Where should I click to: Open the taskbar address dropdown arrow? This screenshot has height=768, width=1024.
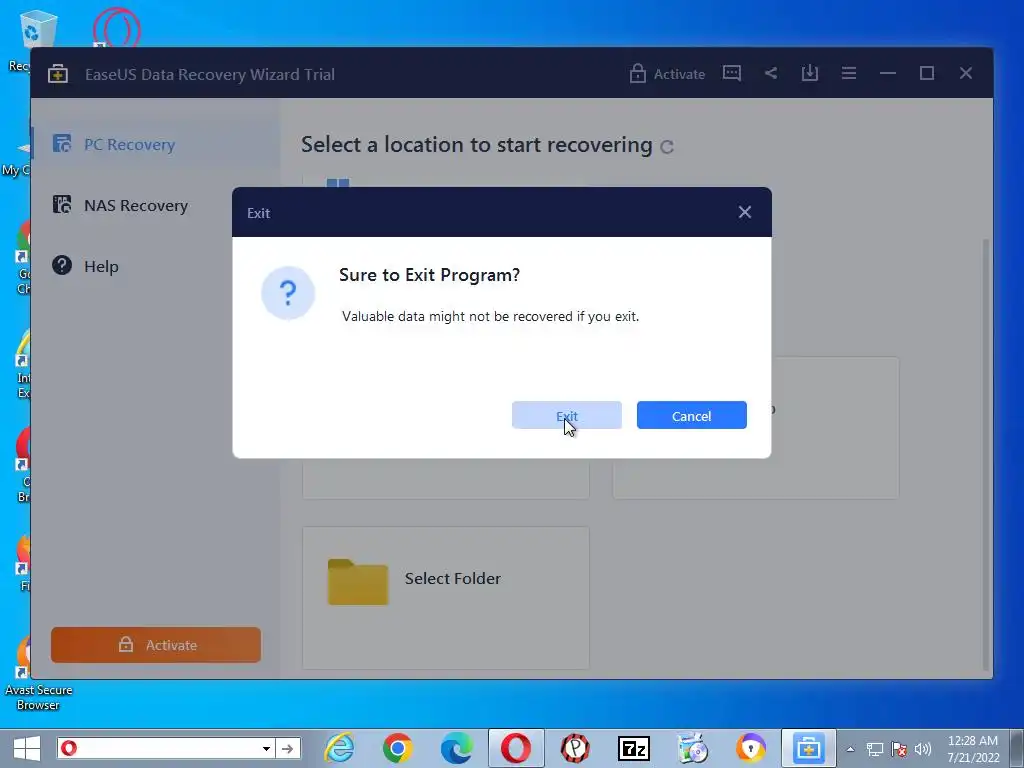266,748
